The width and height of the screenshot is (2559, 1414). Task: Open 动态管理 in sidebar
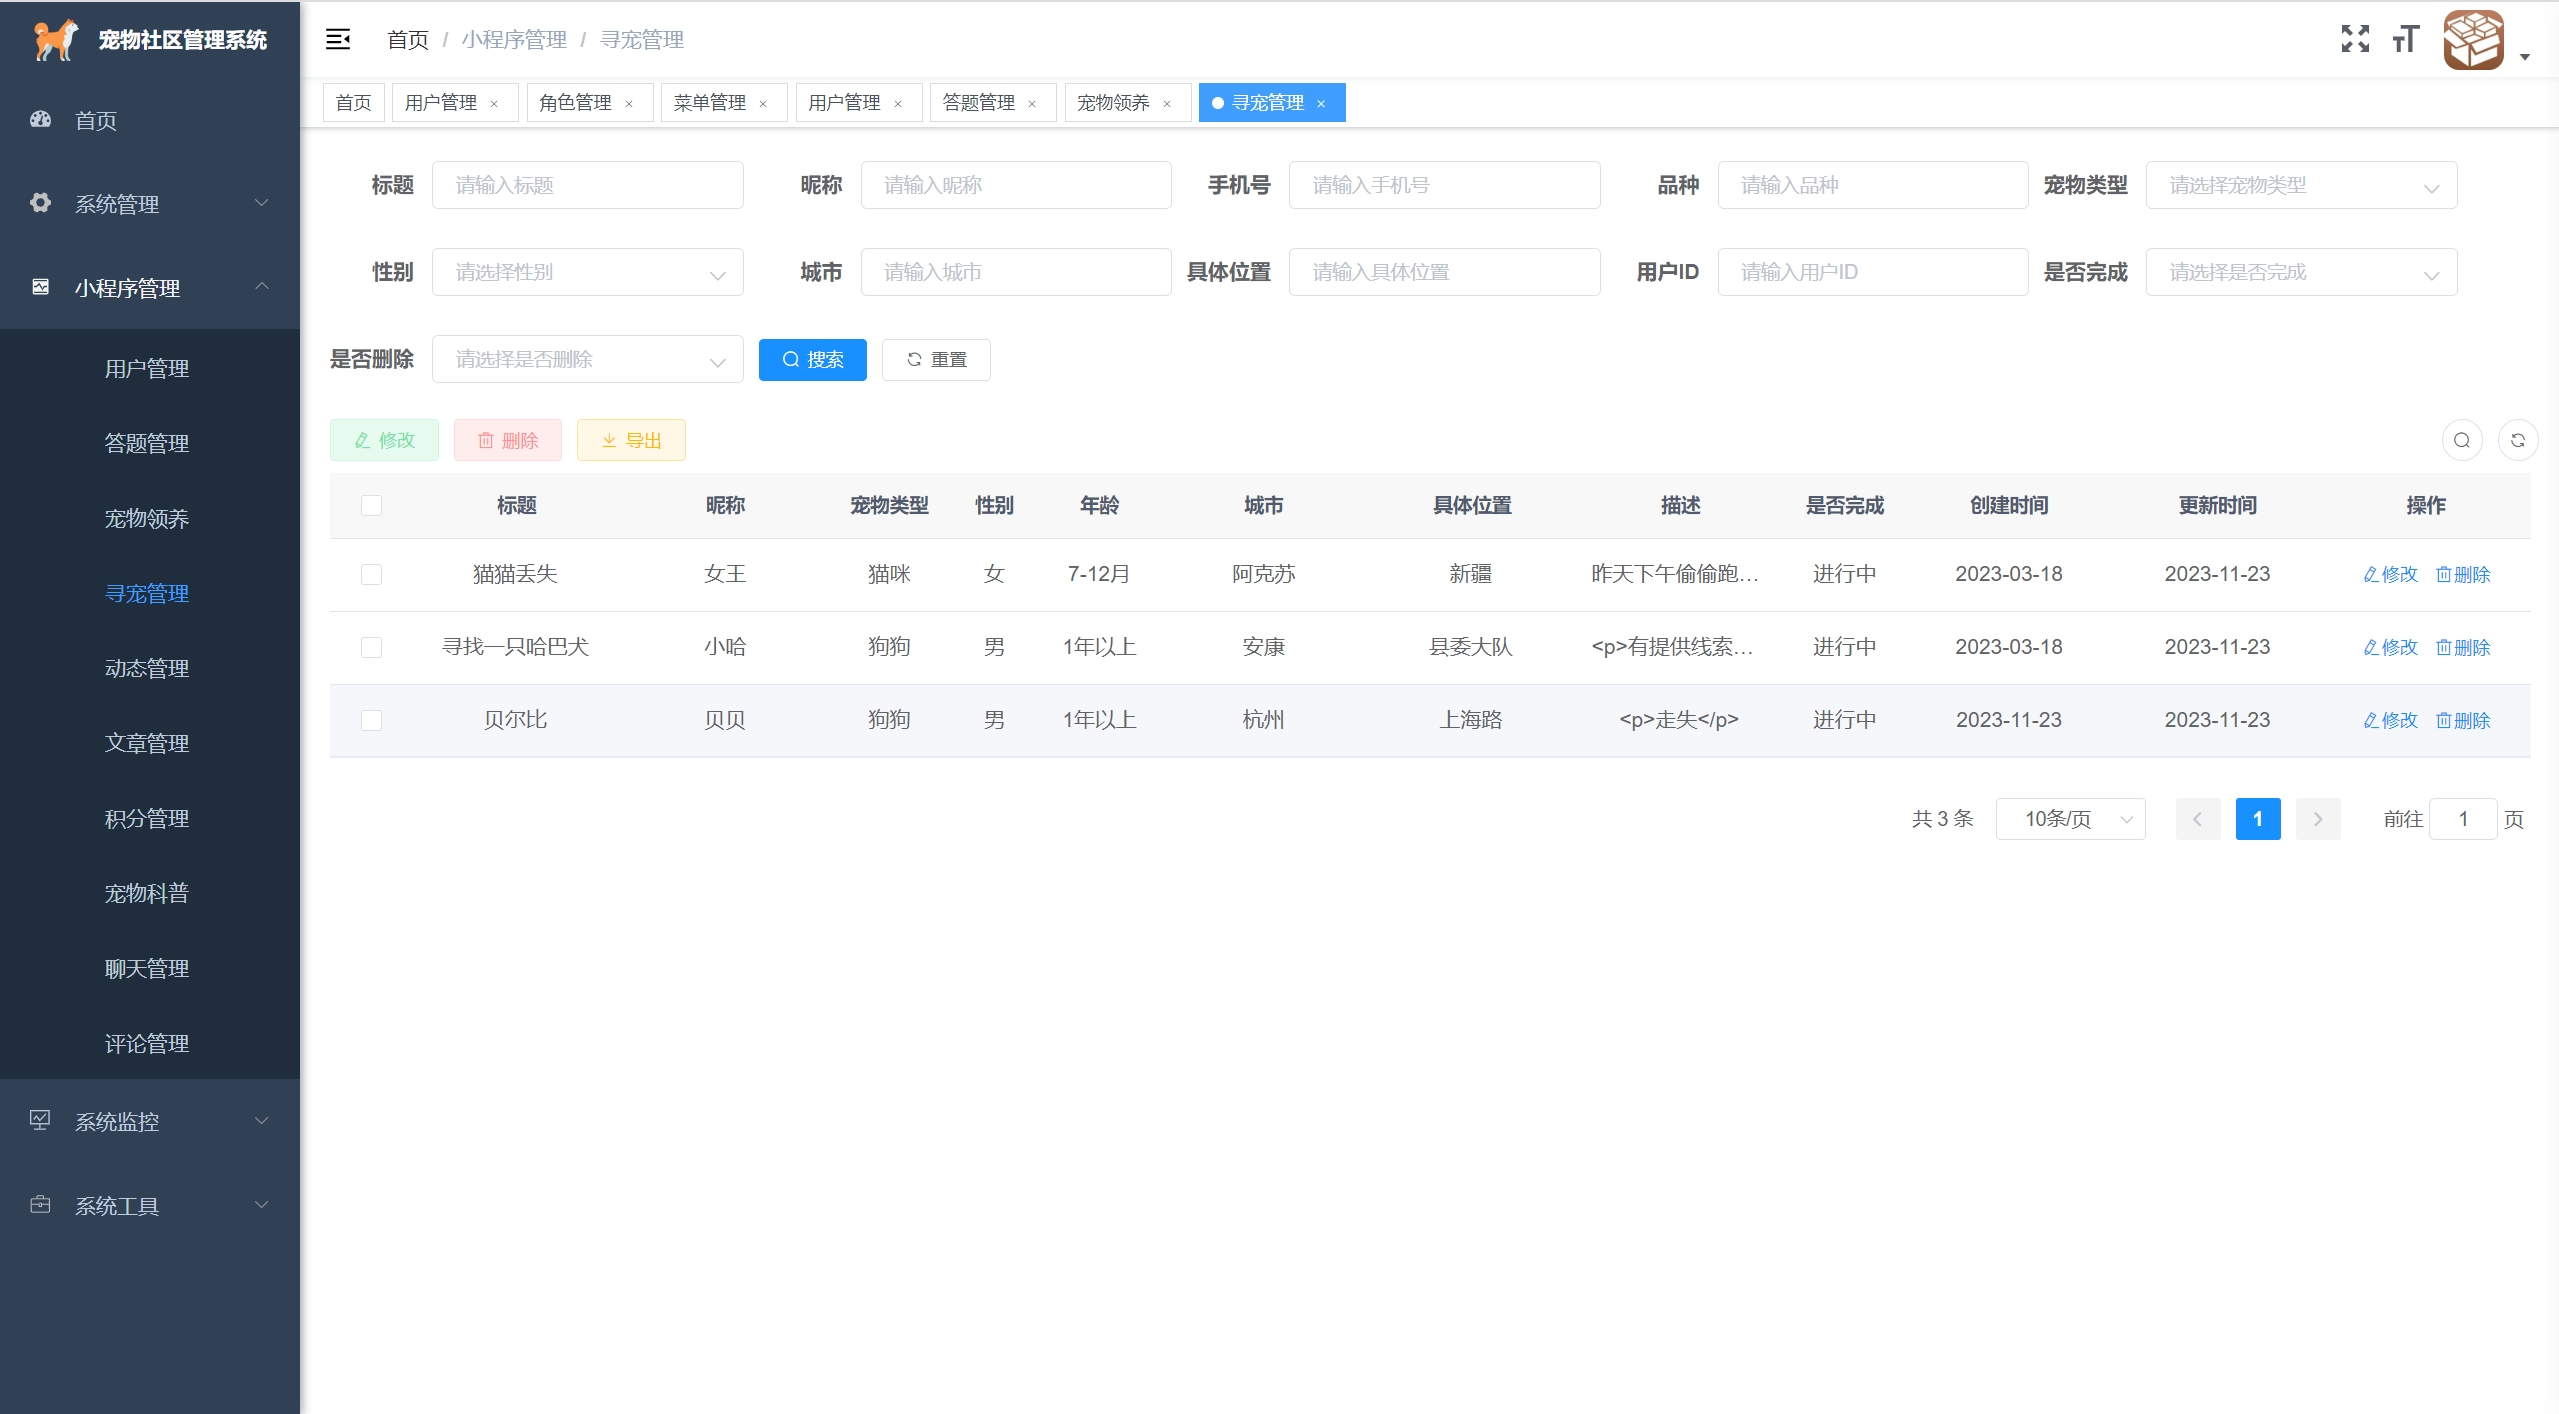coord(147,668)
